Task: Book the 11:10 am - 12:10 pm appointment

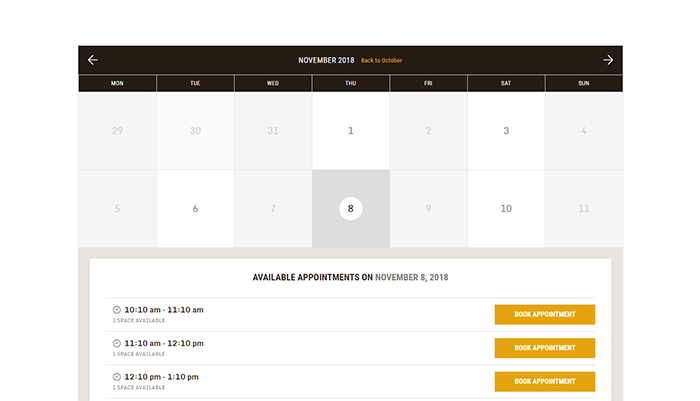Action: 545,348
